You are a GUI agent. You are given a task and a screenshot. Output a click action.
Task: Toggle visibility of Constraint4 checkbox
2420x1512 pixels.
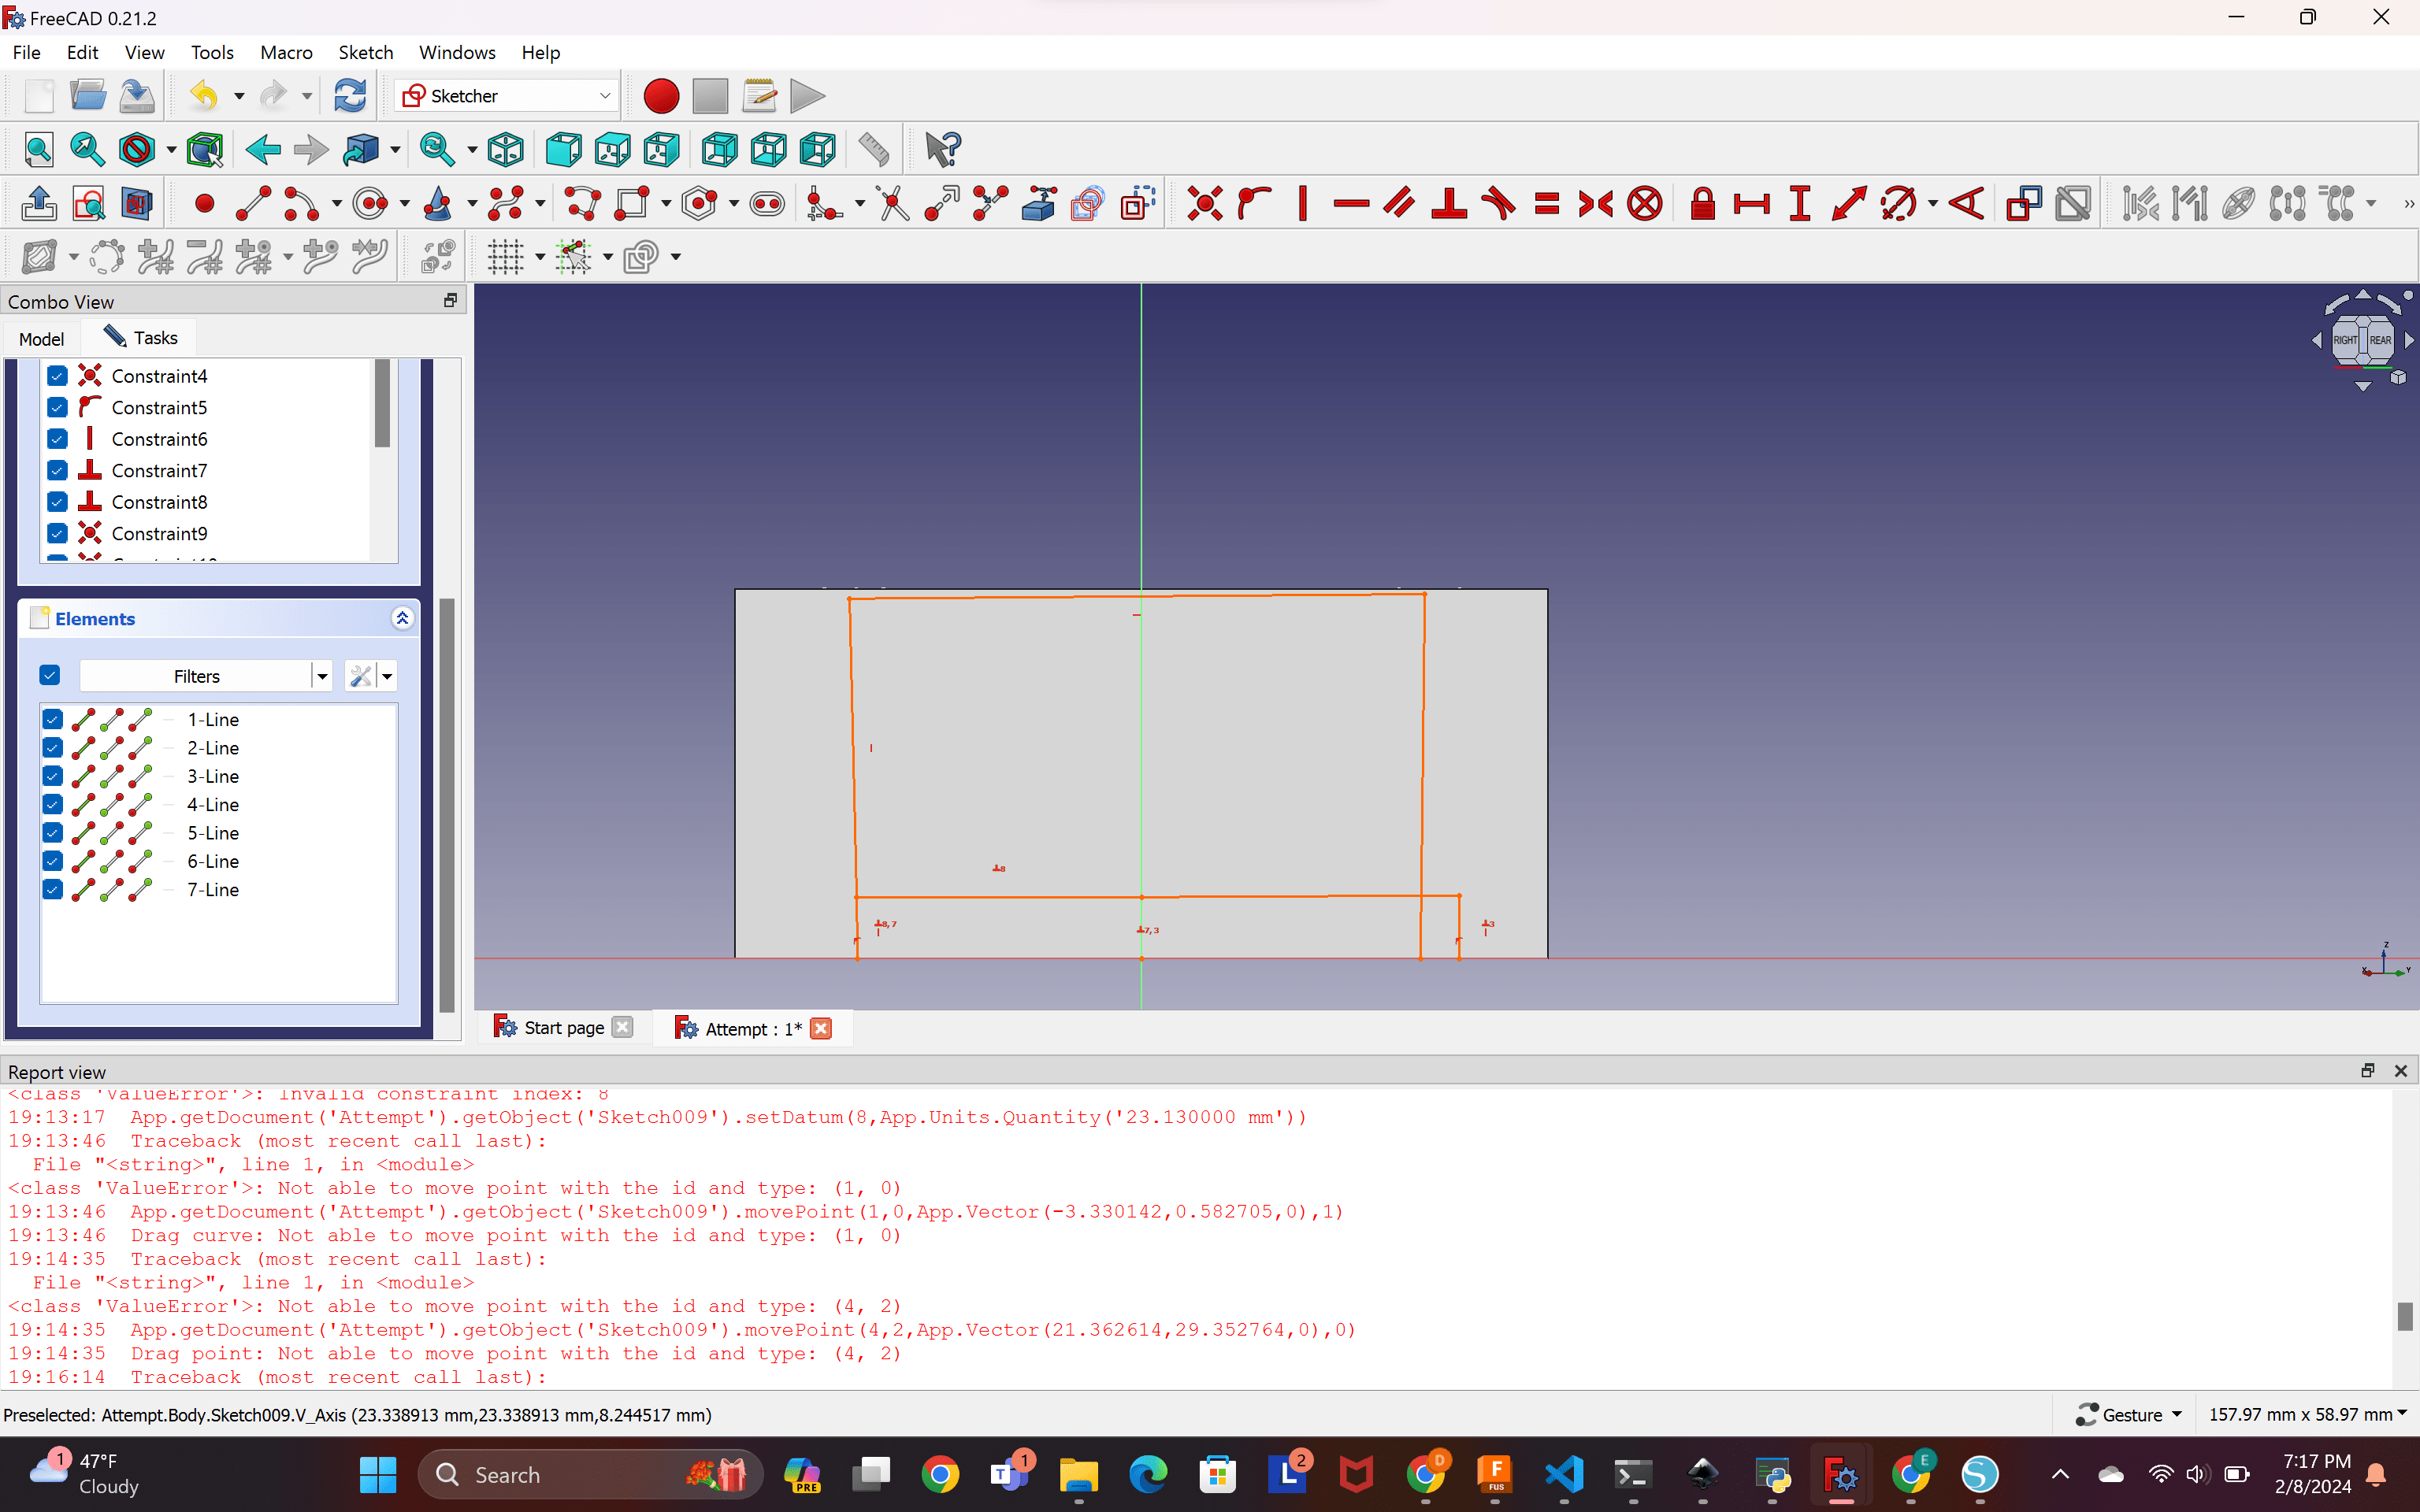58,375
